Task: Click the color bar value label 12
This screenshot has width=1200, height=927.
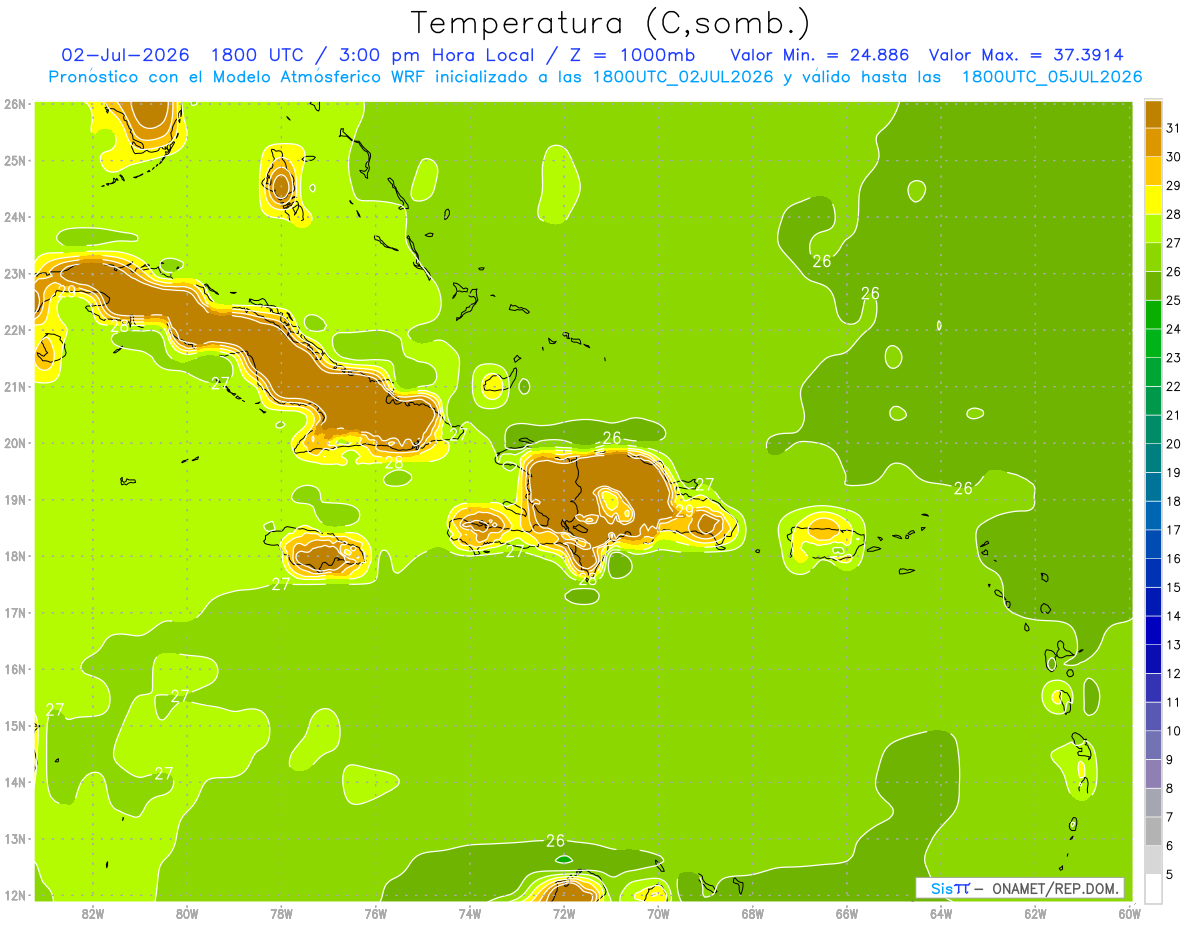Action: (x=1173, y=672)
